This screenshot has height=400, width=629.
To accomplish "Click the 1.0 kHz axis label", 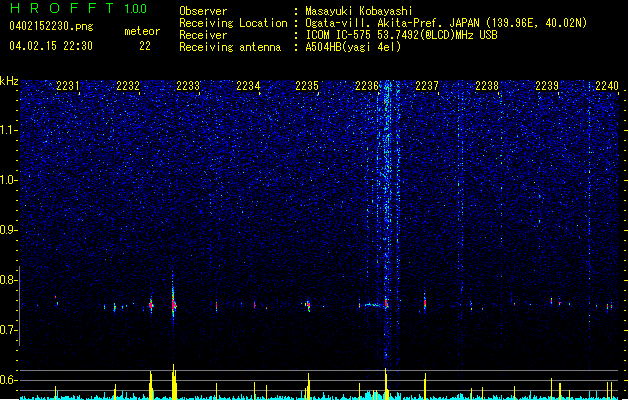I will coord(8,180).
